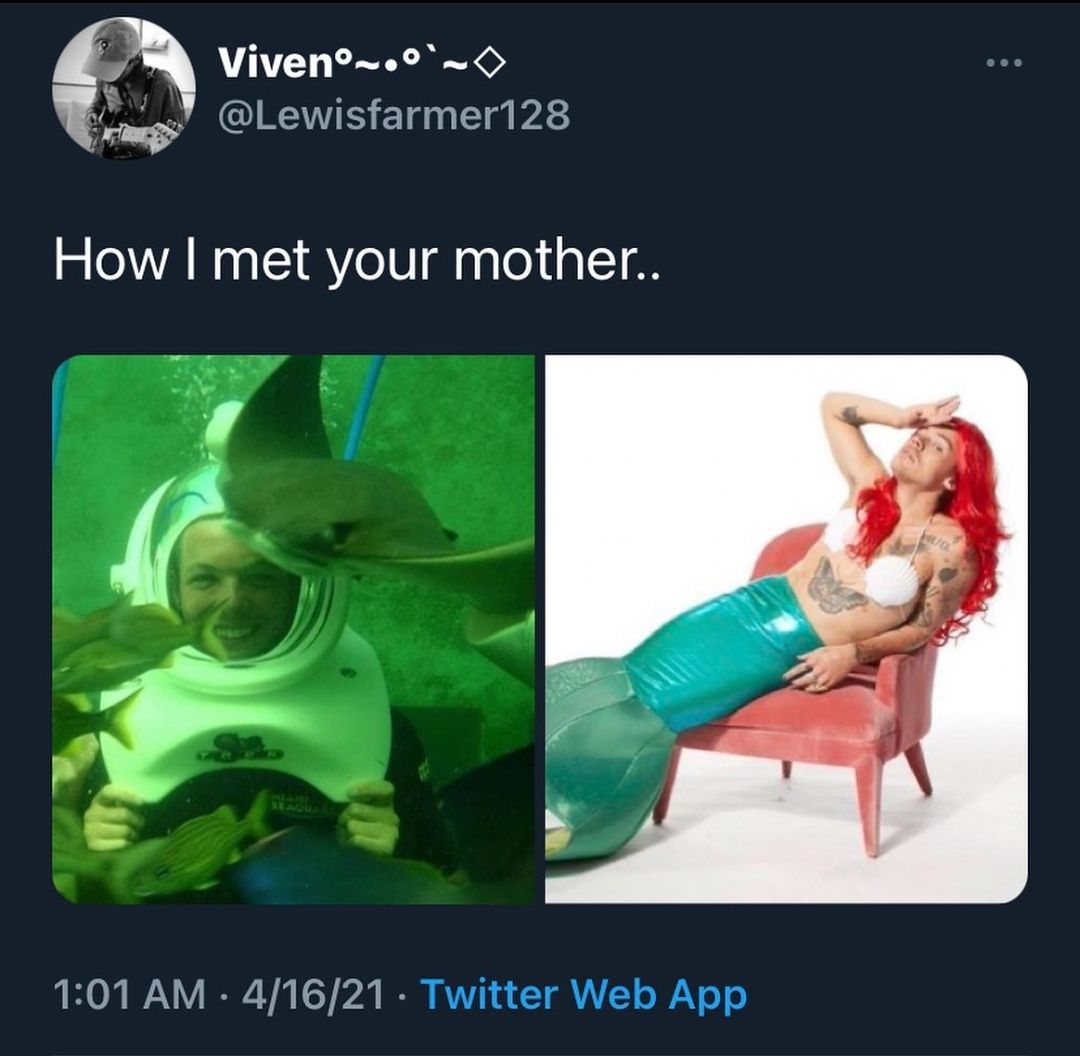Click the Twitter Web App source link
Viewport: 1080px width, 1056px height.
[x=583, y=995]
